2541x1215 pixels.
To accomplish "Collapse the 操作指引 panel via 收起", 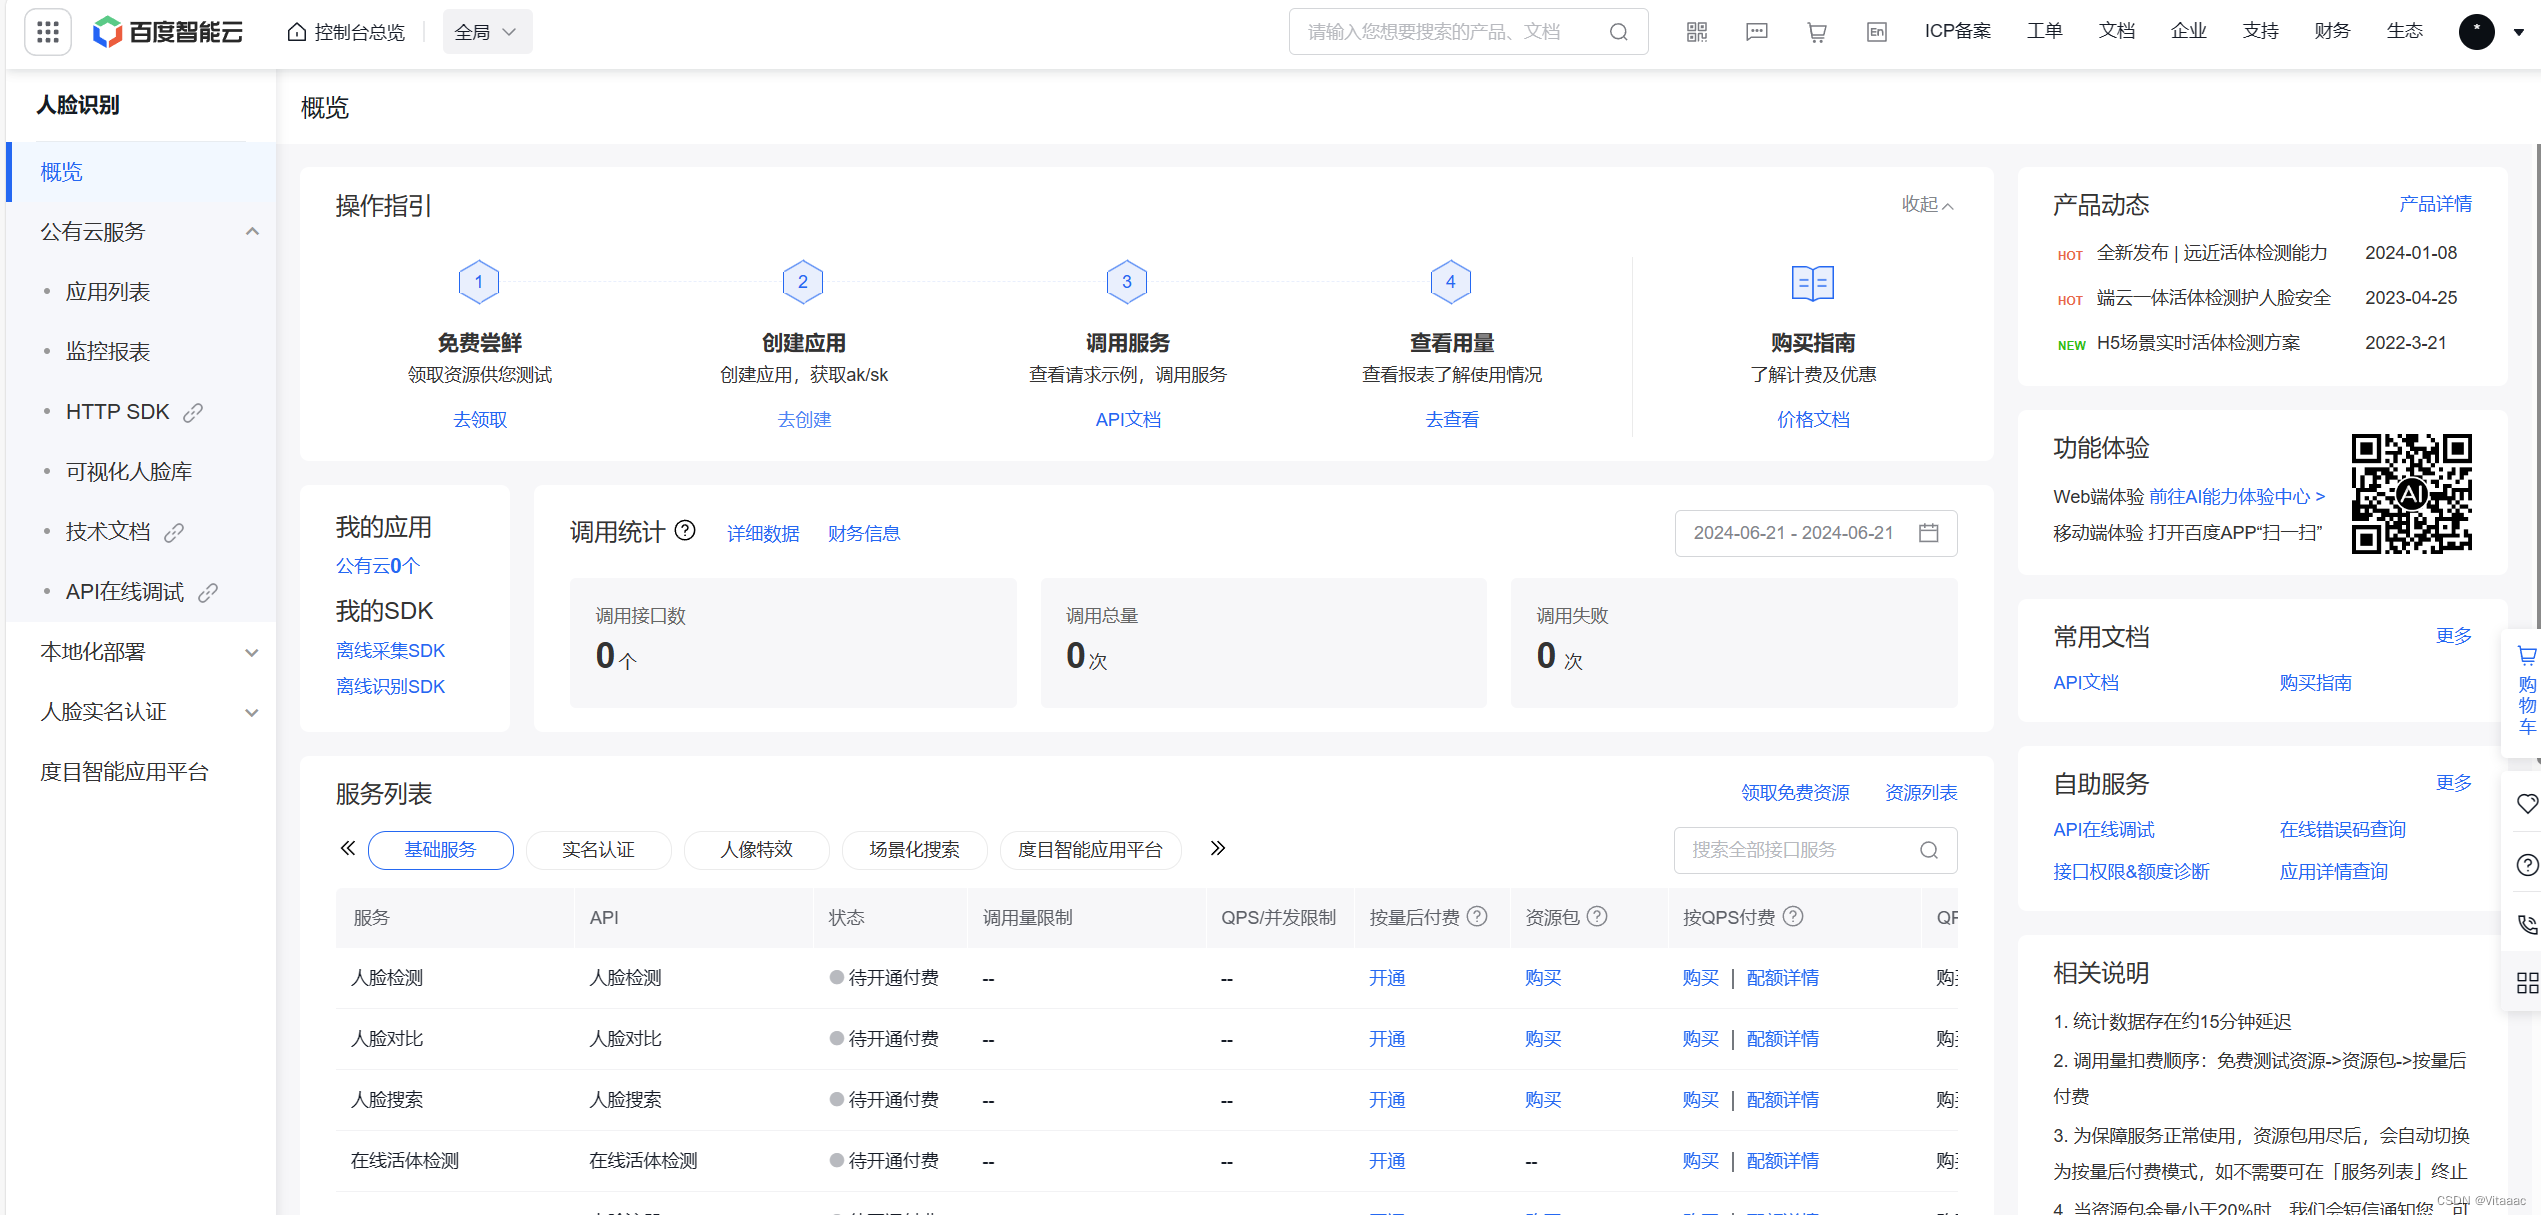I will coord(1927,204).
